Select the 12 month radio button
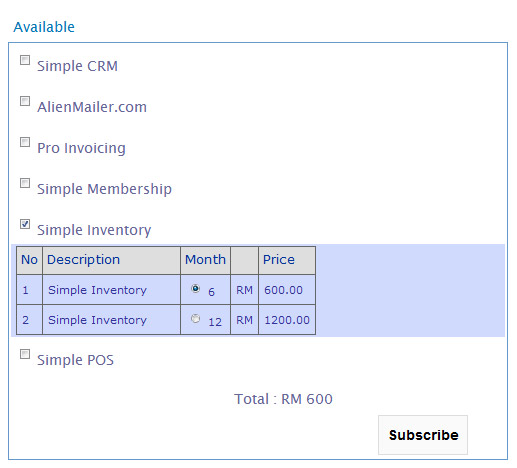 [x=195, y=319]
